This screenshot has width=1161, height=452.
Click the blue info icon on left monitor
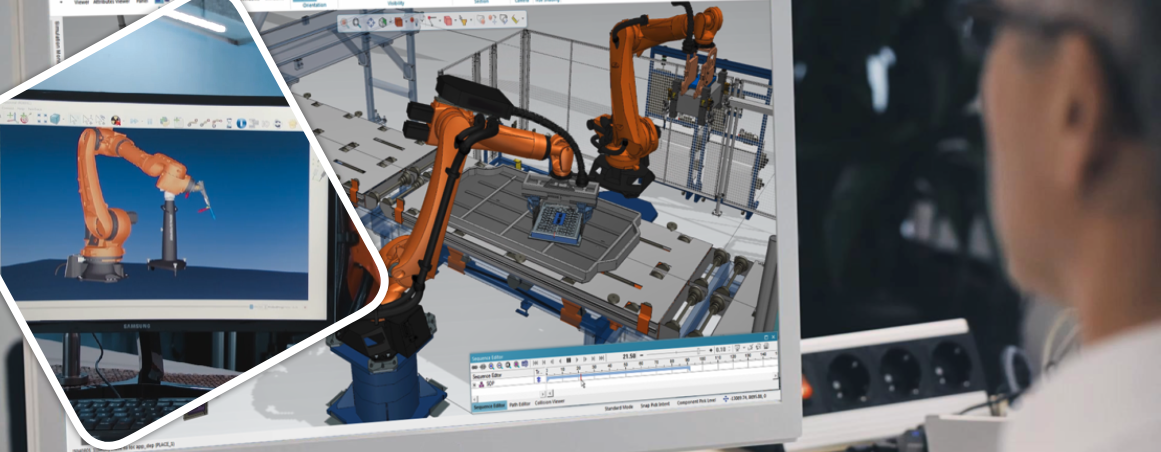tap(241, 123)
